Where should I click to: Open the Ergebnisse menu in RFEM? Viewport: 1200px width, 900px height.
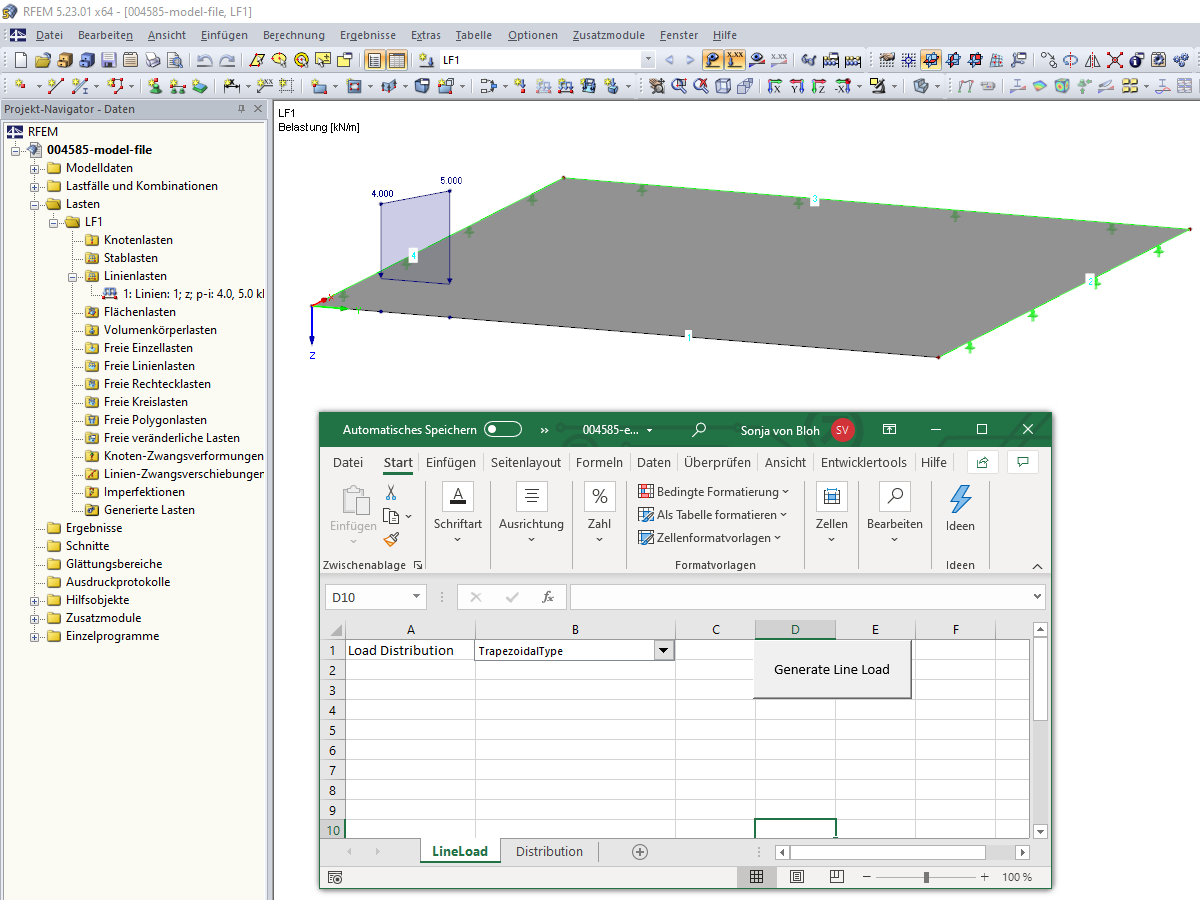pyautogui.click(x=368, y=35)
